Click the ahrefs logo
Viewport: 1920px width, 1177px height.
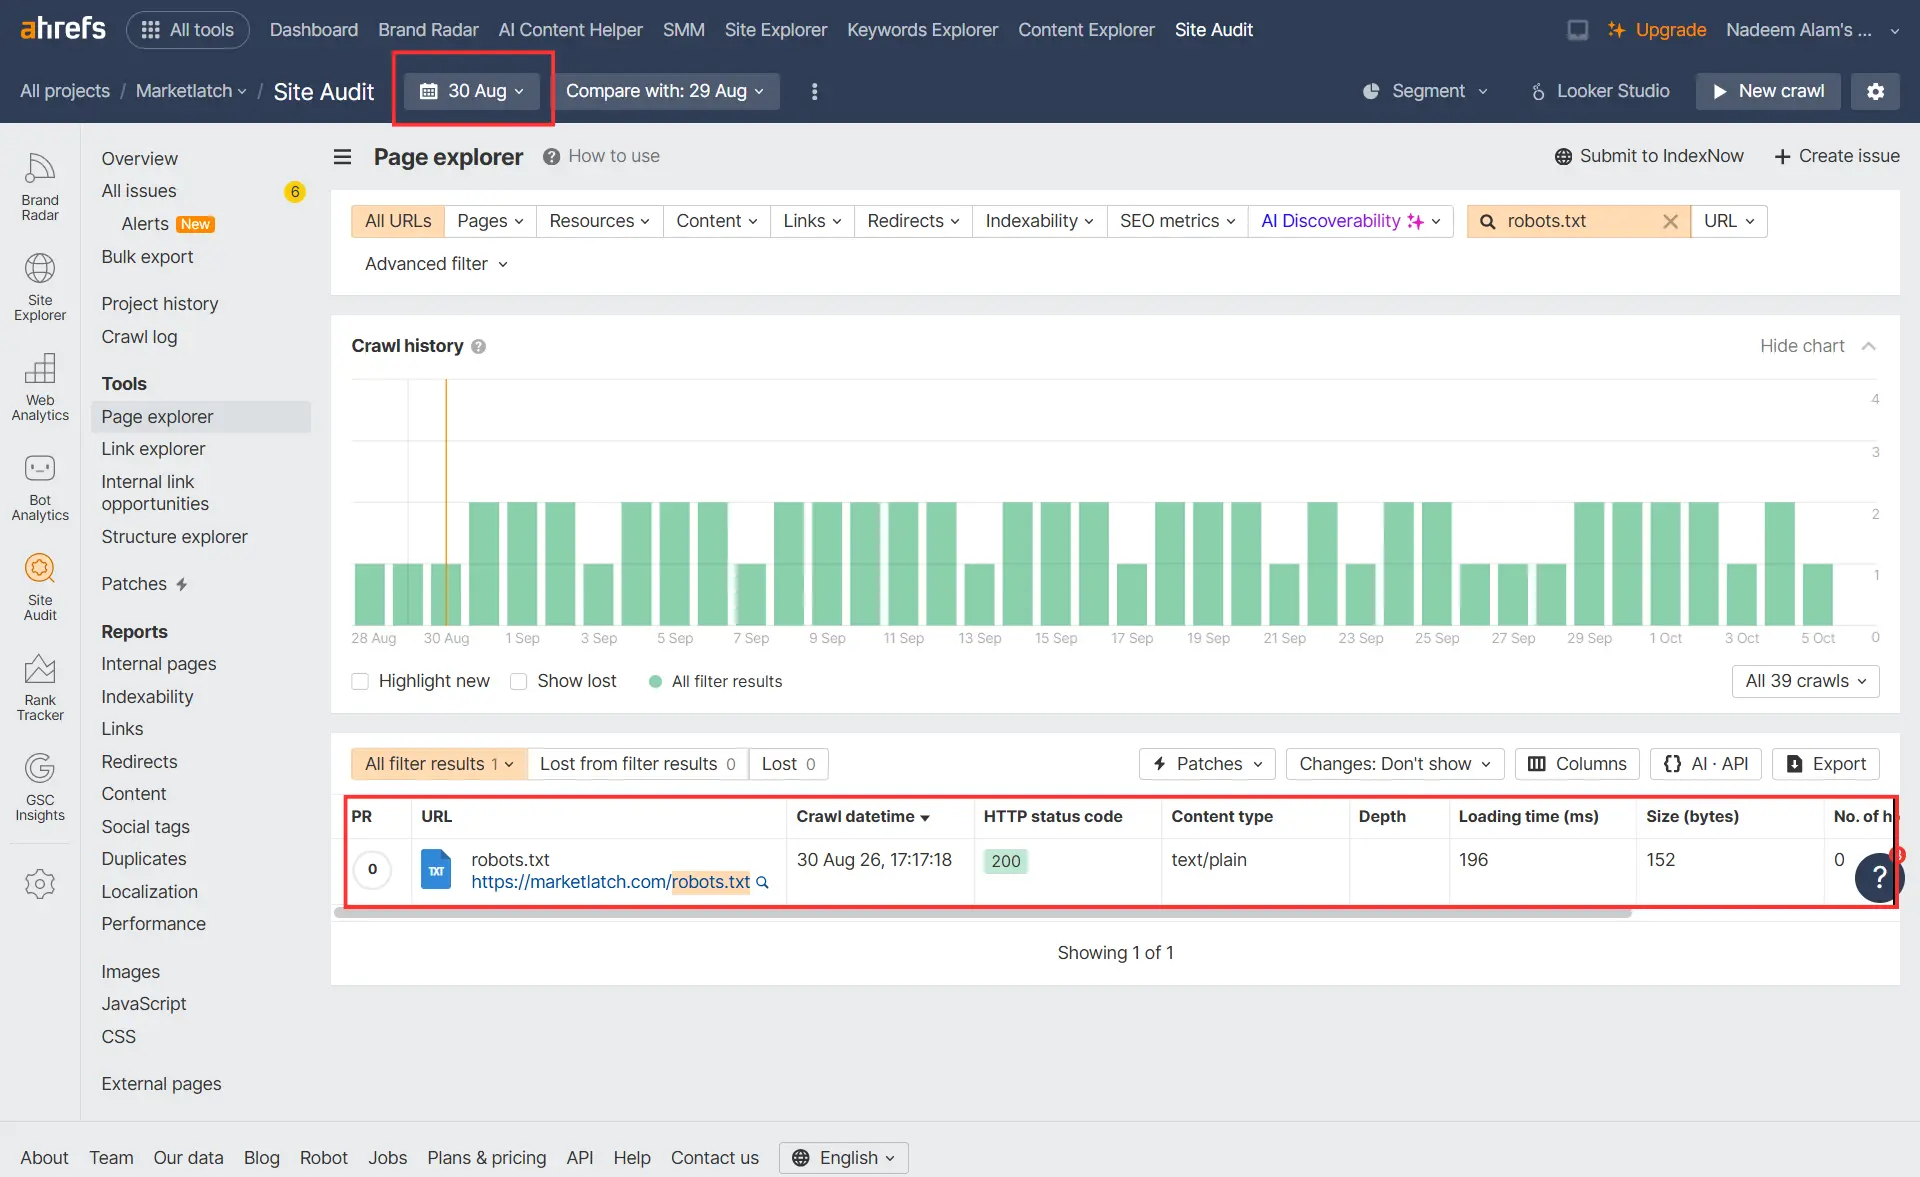63,29
